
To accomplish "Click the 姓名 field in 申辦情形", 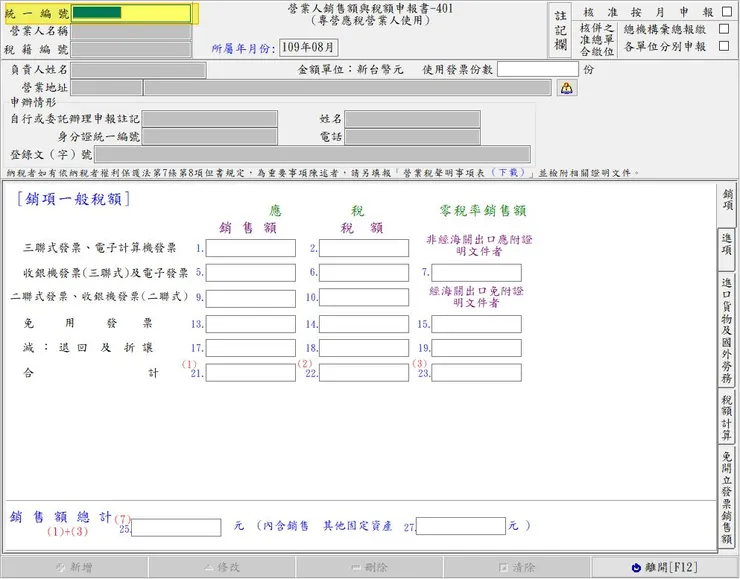I will click(412, 119).
